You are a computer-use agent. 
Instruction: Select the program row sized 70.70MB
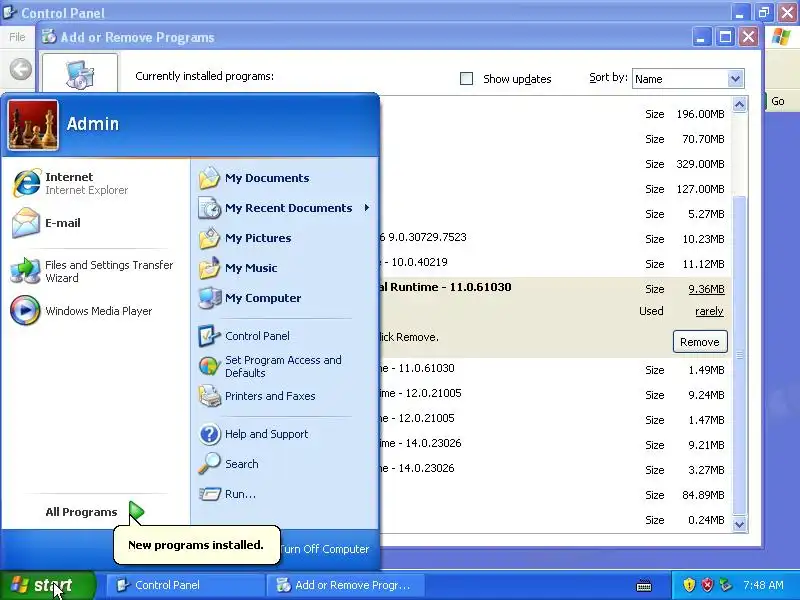(x=555, y=139)
